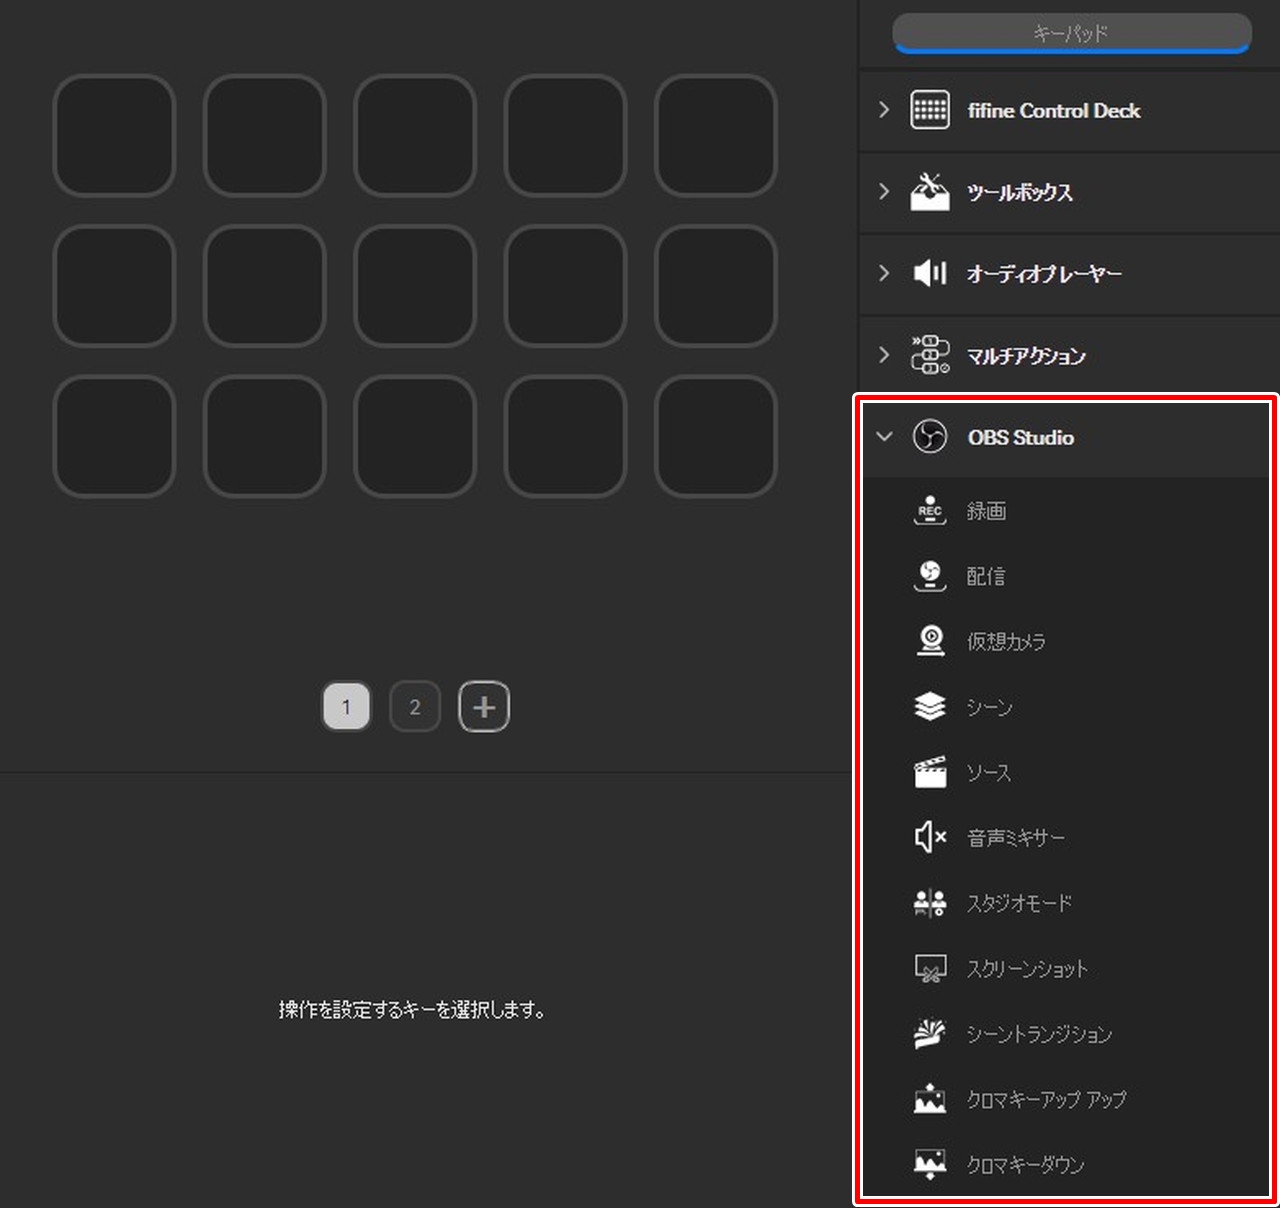Image resolution: width=1280 pixels, height=1208 pixels.
Task: Click the ソース clapperboard icon
Action: (930, 772)
